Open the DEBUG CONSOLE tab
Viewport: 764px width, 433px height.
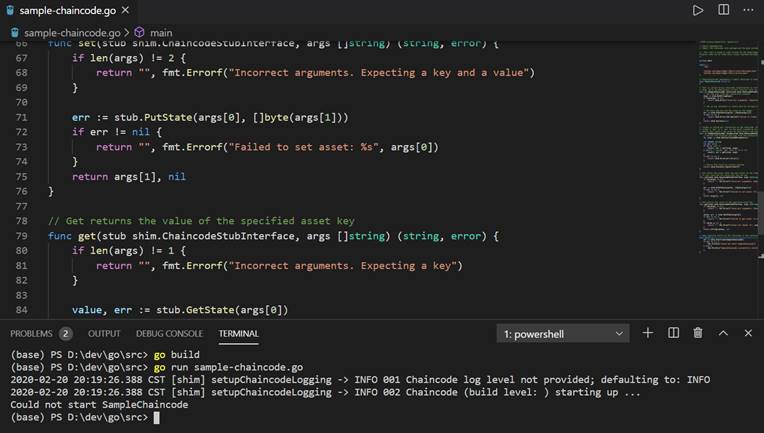coord(169,333)
